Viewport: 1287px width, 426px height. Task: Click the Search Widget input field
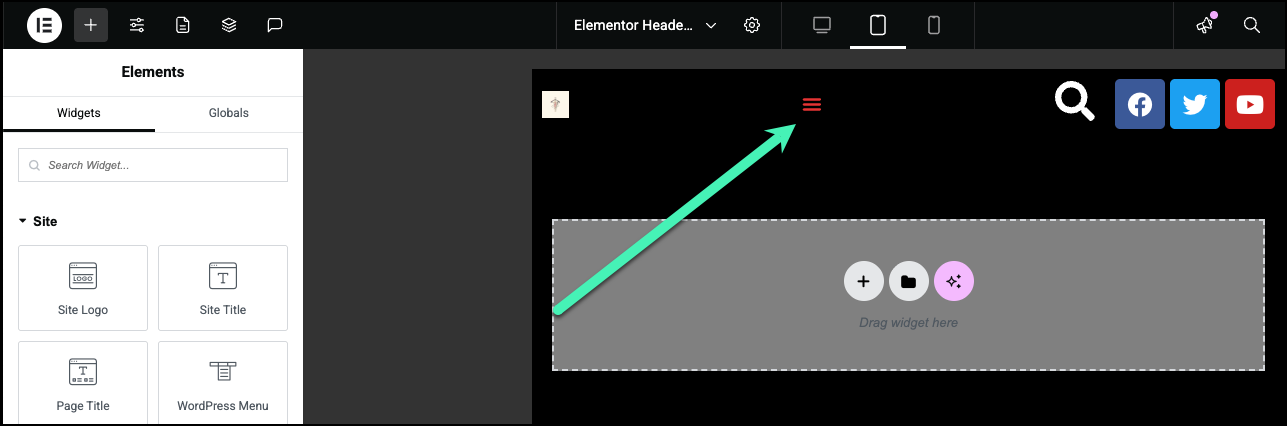pos(153,165)
